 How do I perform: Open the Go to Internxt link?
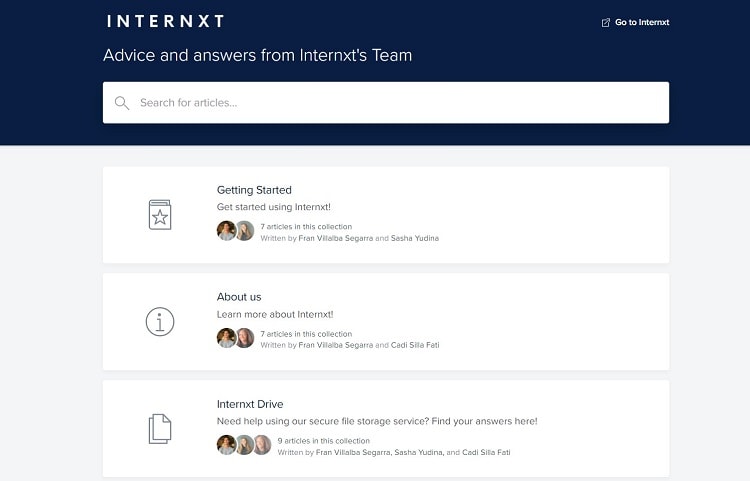[642, 22]
